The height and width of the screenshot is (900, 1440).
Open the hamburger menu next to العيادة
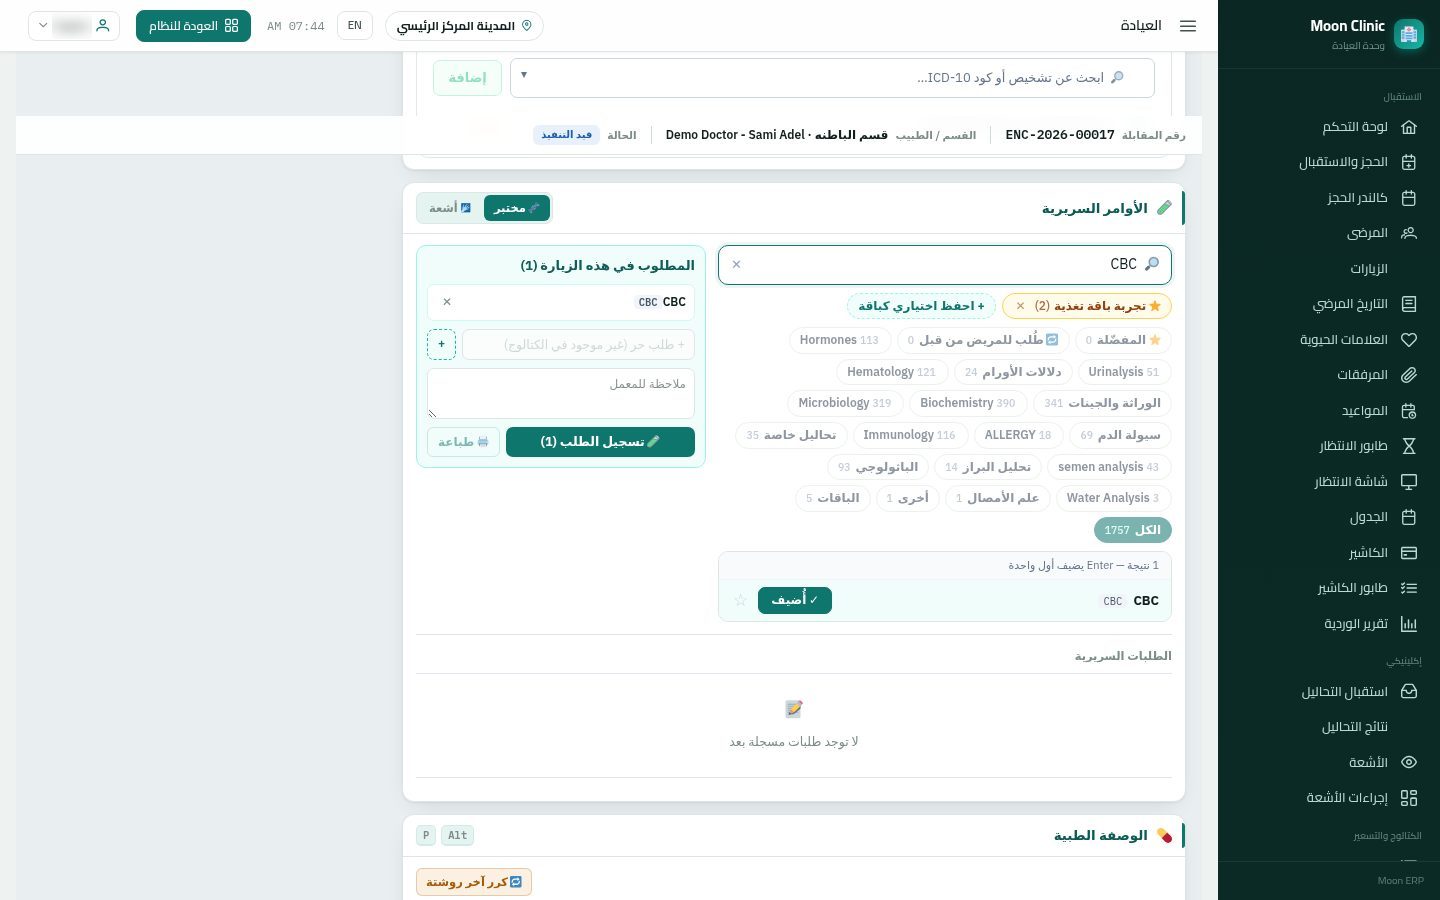click(1188, 26)
